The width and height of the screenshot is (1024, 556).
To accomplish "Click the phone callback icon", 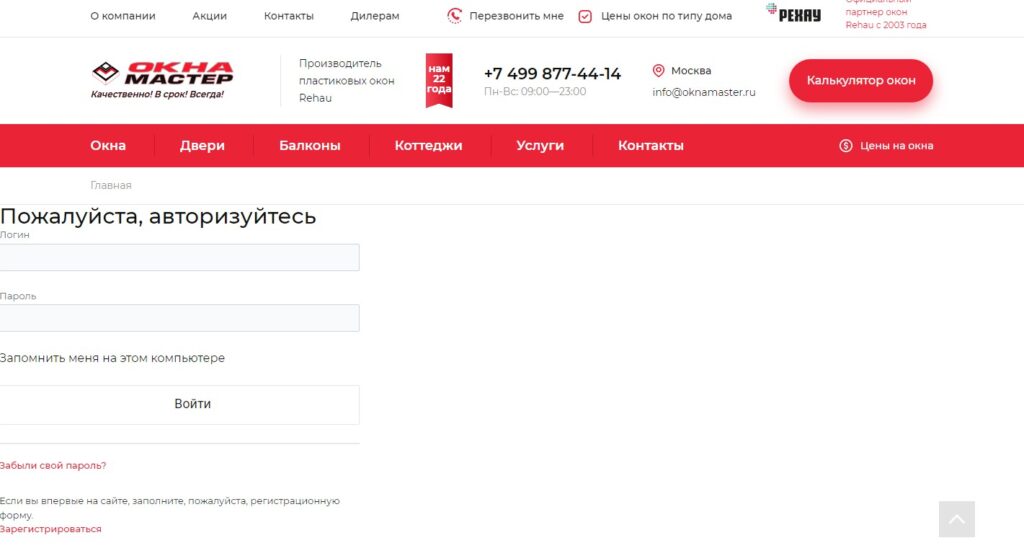I will click(455, 16).
